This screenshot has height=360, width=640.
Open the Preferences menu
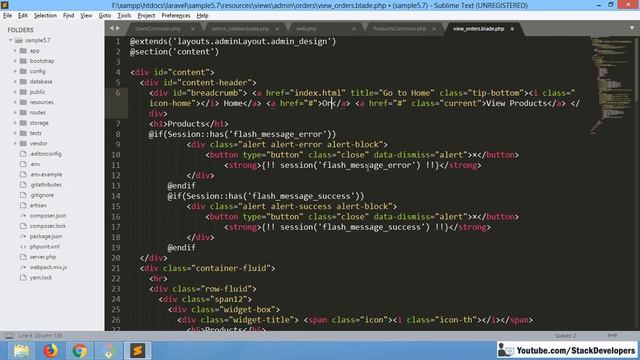pyautogui.click(x=176, y=16)
